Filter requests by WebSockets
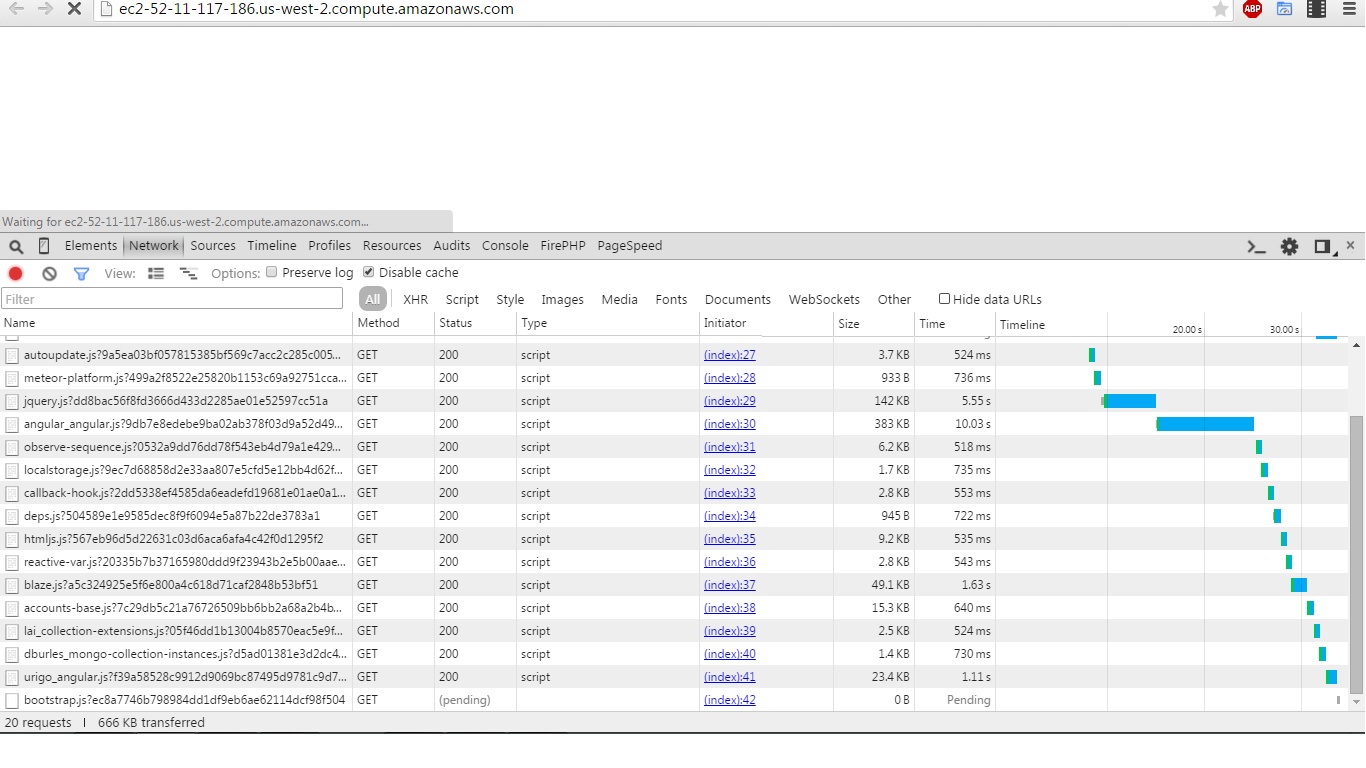Image resolution: width=1366 pixels, height=768 pixels. [x=824, y=300]
